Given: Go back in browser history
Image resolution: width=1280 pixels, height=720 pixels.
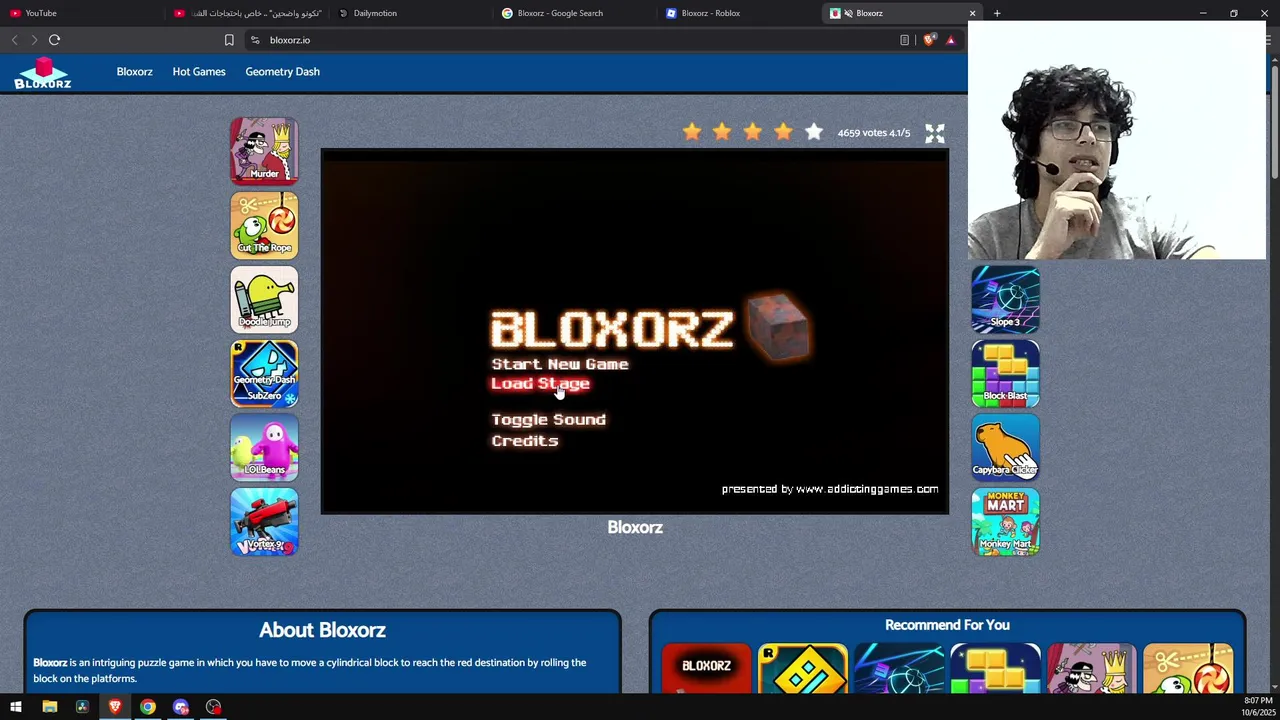Looking at the screenshot, I should pos(14,40).
